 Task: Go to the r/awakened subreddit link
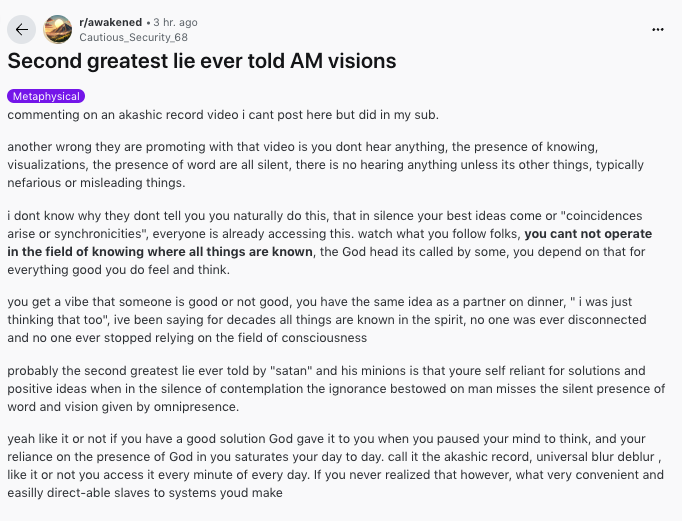tap(110, 22)
